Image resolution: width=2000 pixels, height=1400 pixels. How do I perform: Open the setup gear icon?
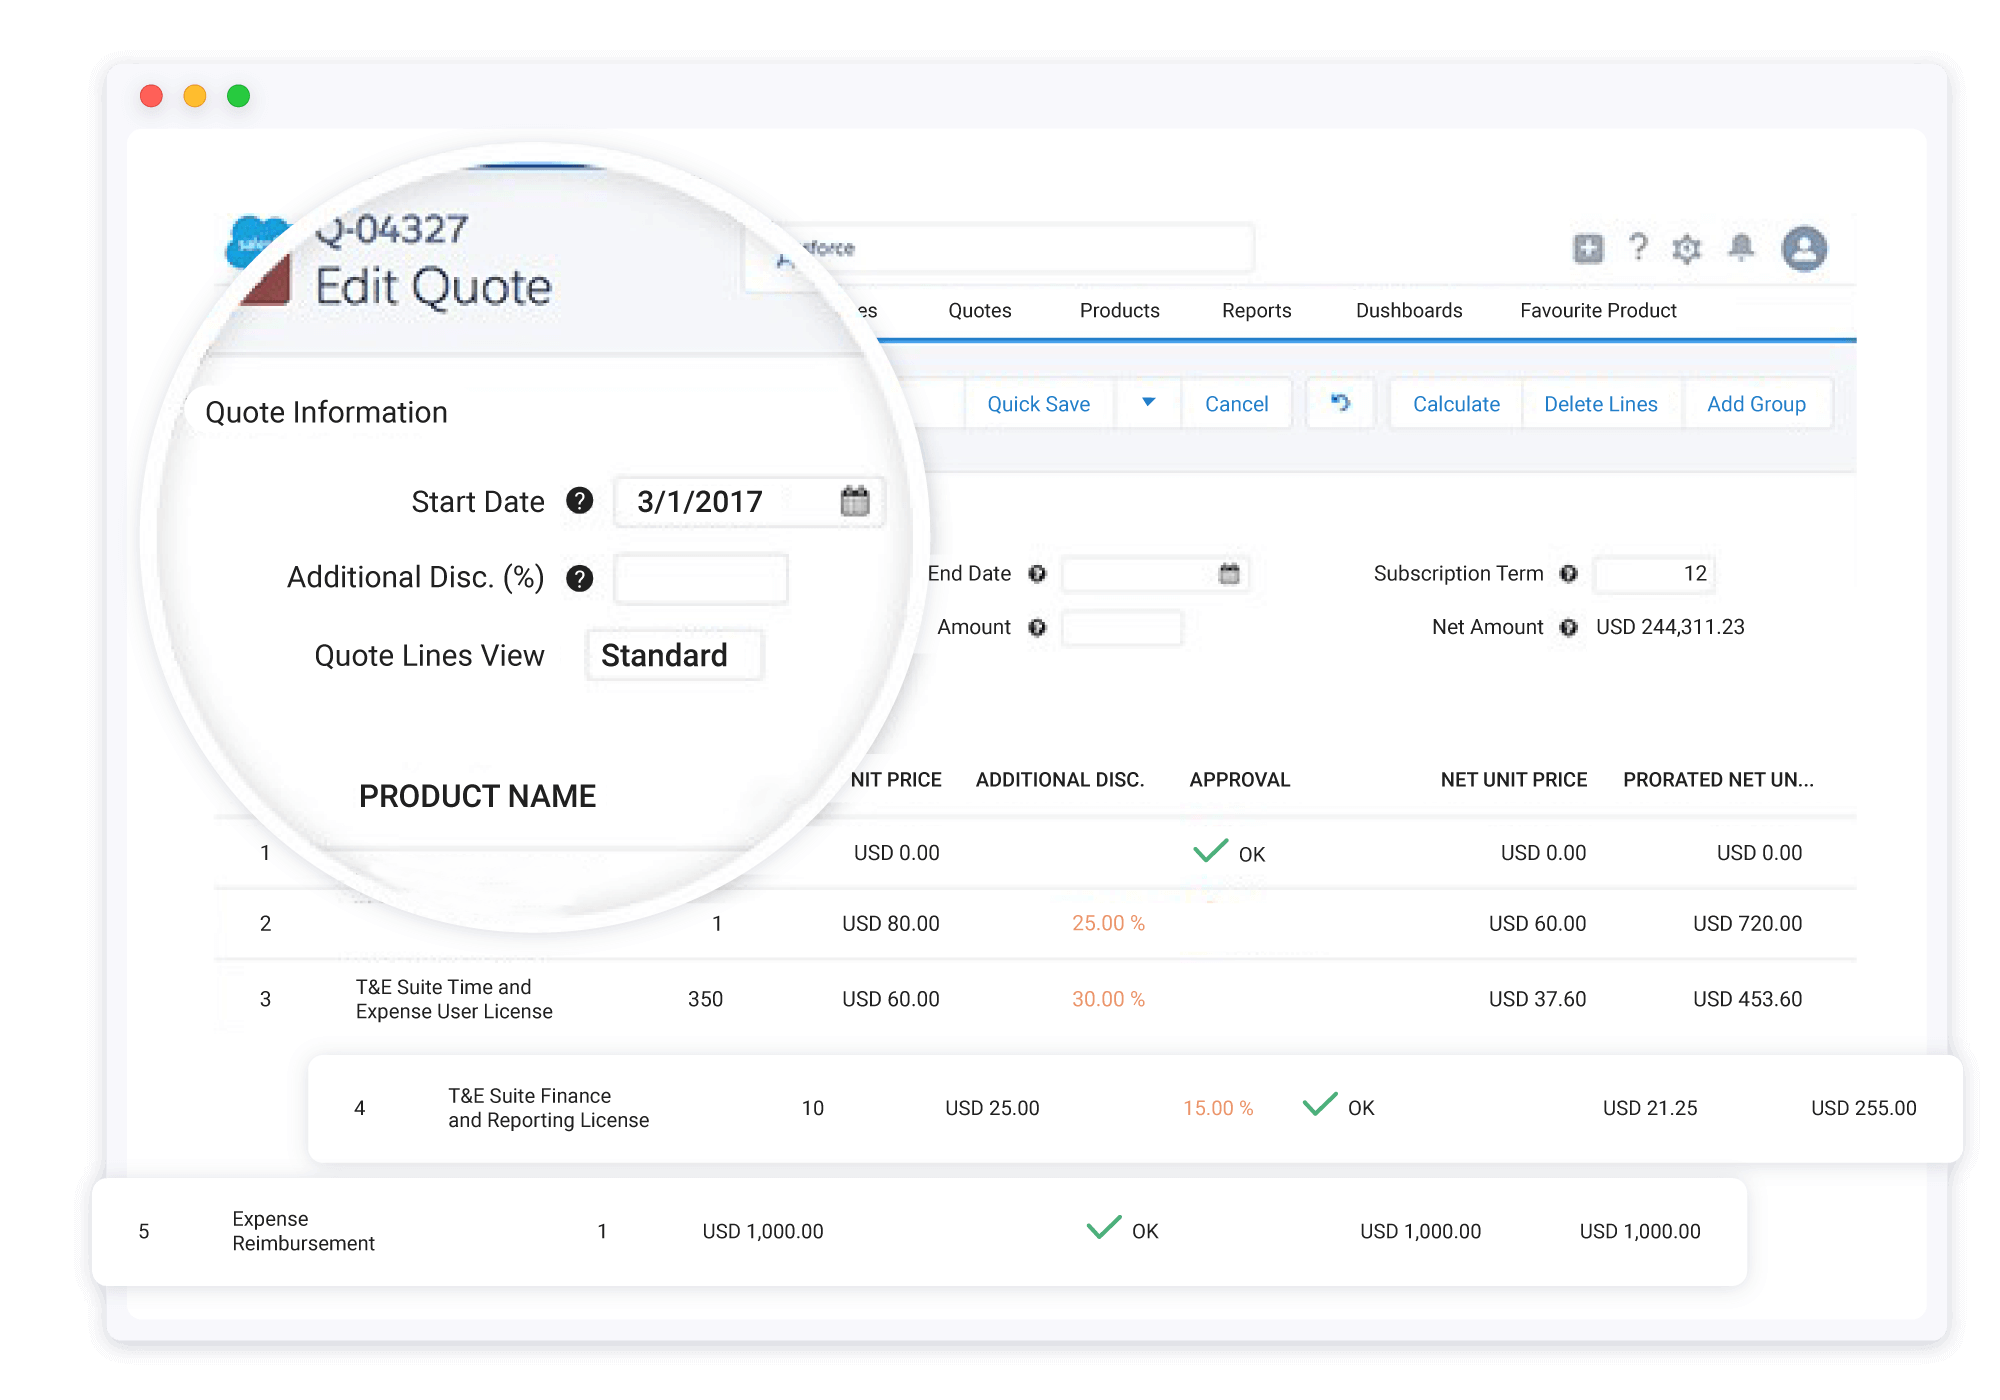click(1688, 249)
